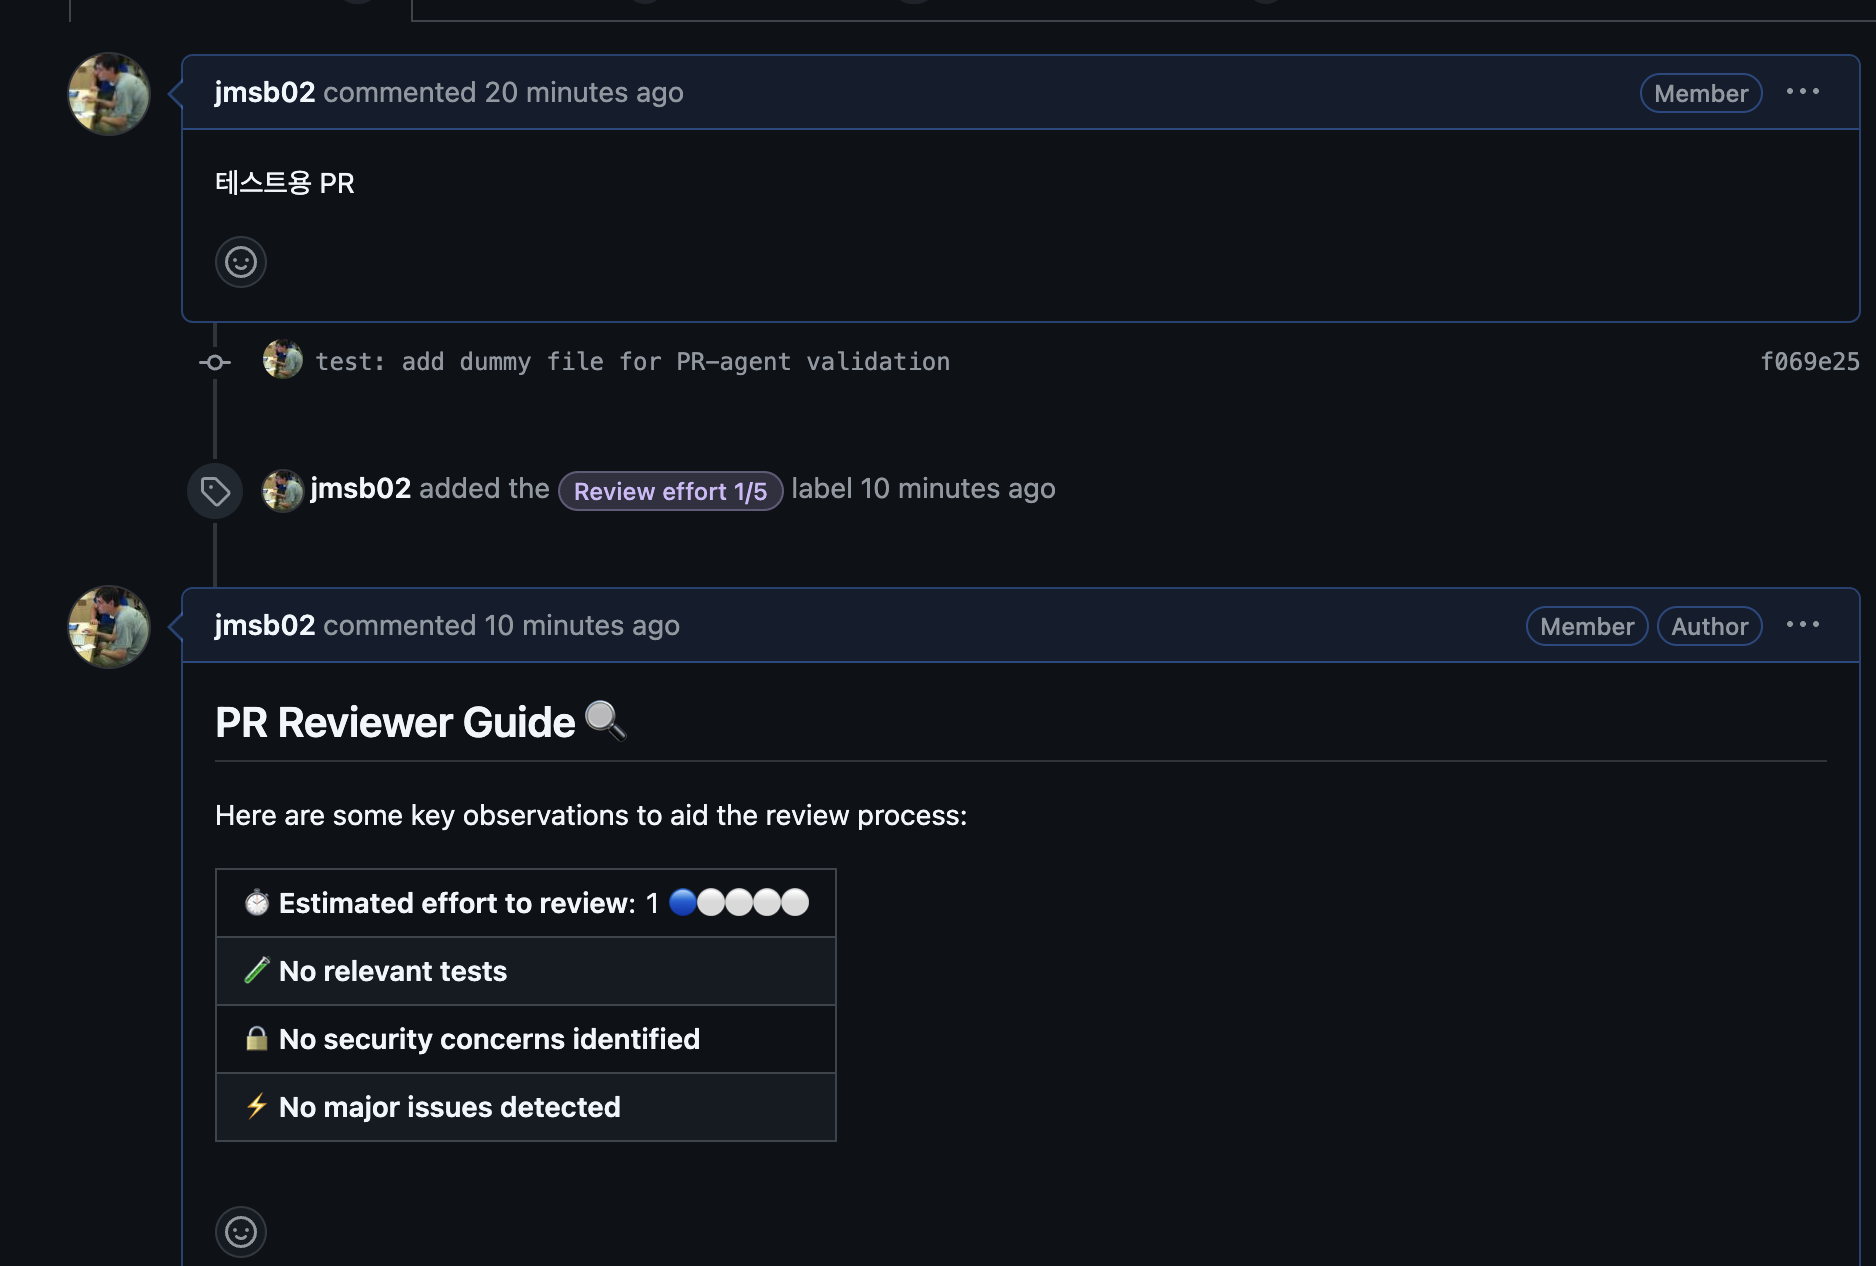Click small avatar in label event
This screenshot has height=1266, width=1876.
(283, 490)
